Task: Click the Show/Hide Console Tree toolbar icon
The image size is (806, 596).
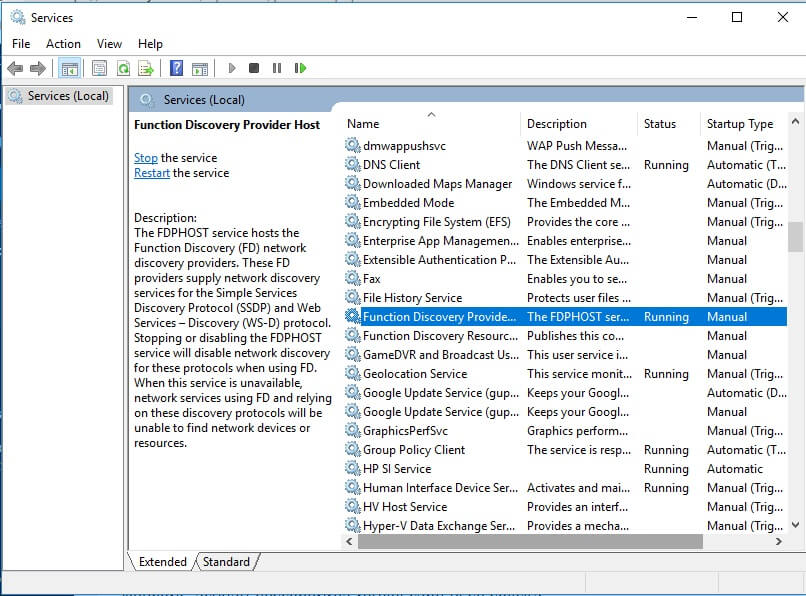Action: coord(69,69)
